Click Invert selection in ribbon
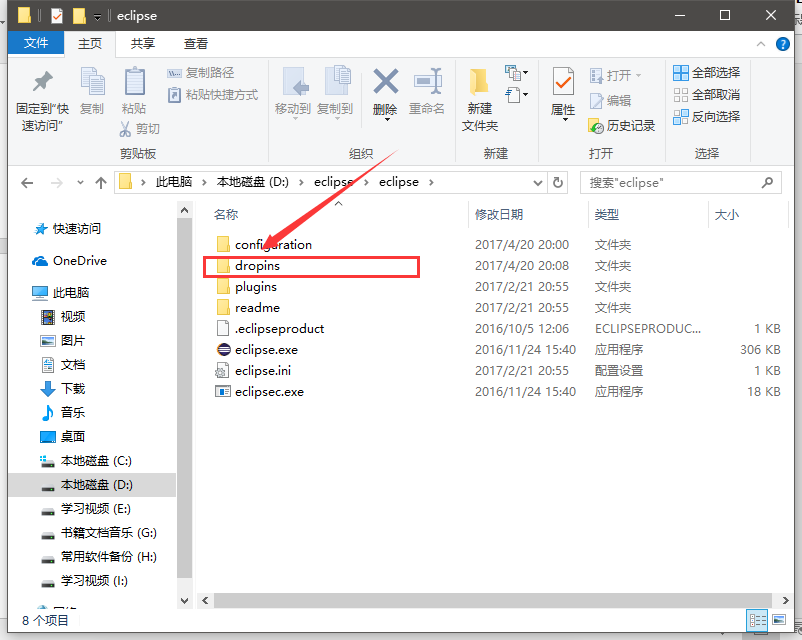 [x=706, y=117]
